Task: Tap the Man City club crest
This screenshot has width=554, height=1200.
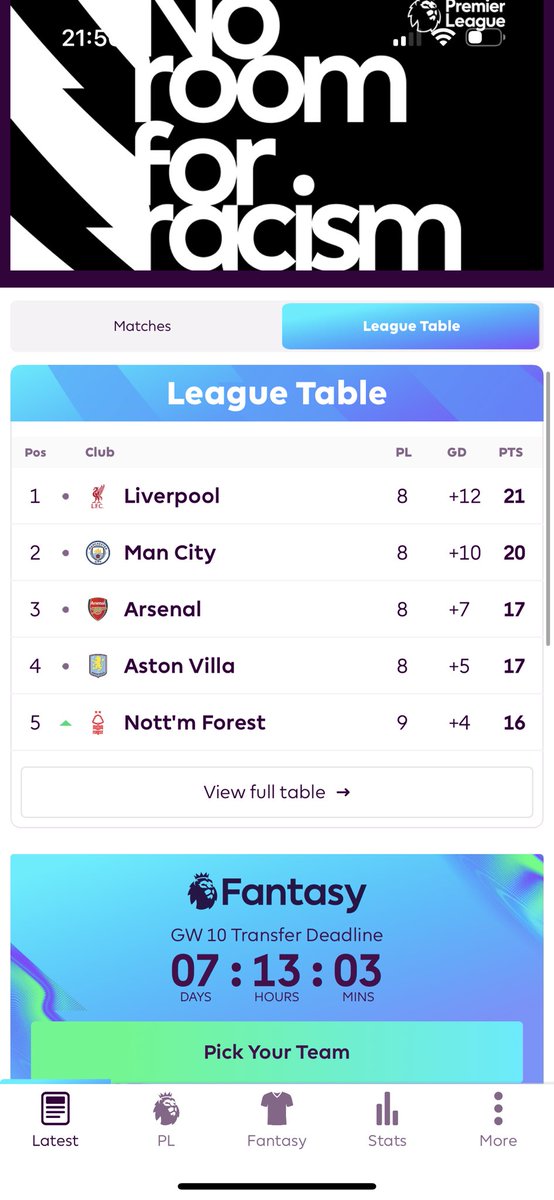Action: [97, 553]
